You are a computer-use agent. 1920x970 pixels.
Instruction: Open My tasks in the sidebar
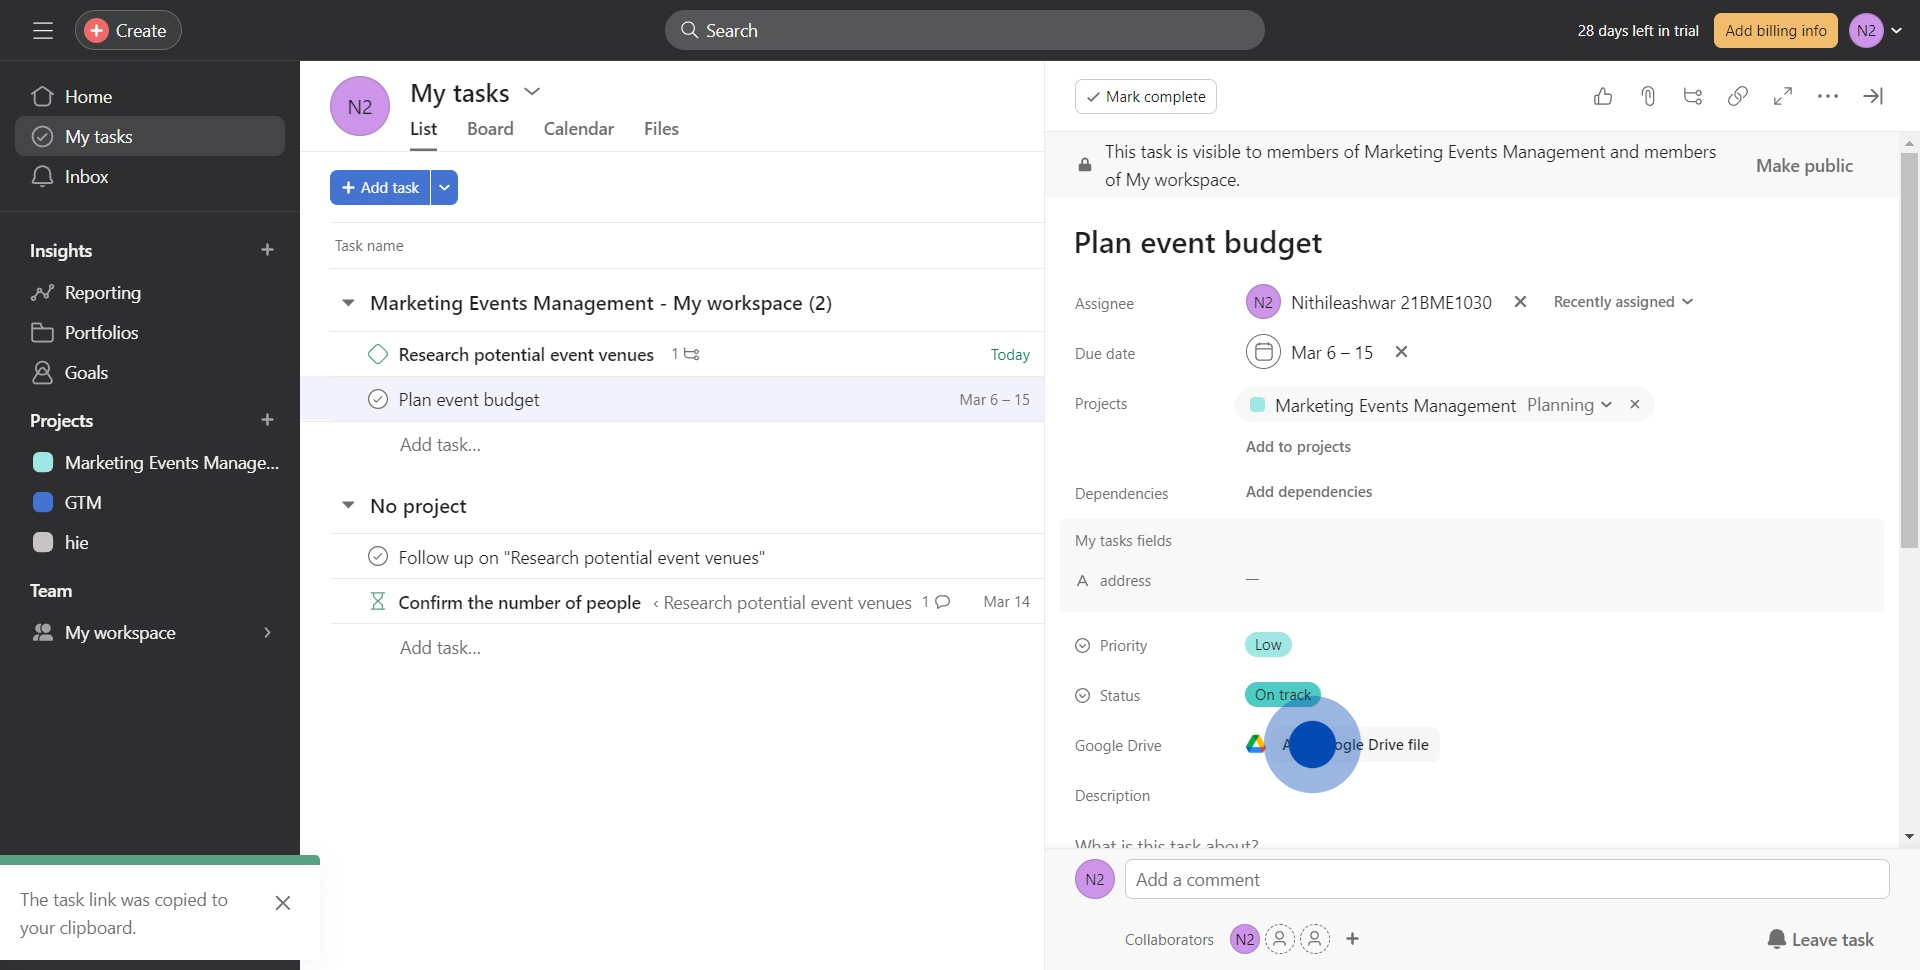pos(150,137)
